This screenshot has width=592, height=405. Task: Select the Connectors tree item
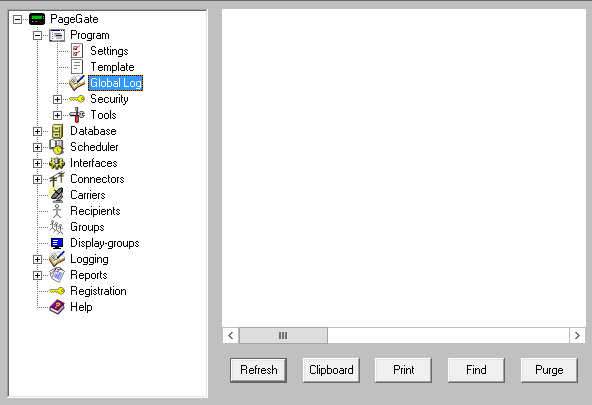[97, 179]
